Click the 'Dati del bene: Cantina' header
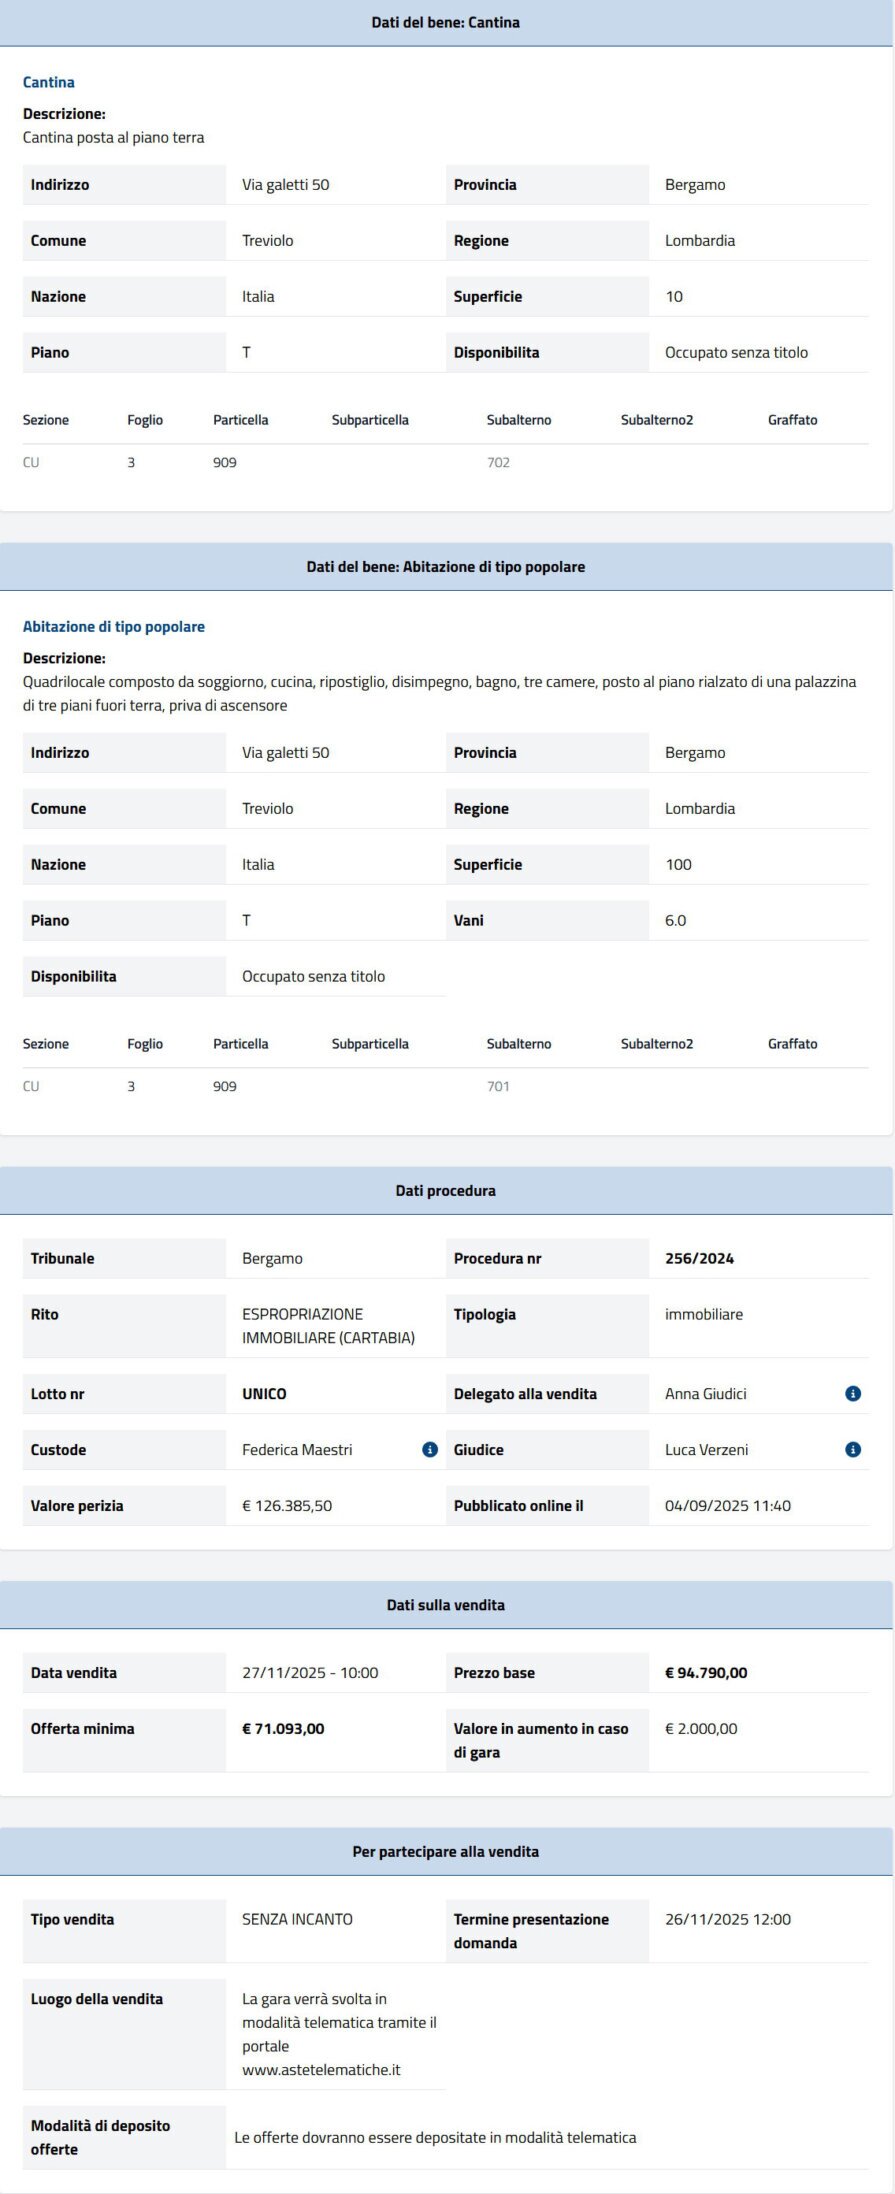Image resolution: width=895 pixels, height=2194 pixels. coord(446,22)
